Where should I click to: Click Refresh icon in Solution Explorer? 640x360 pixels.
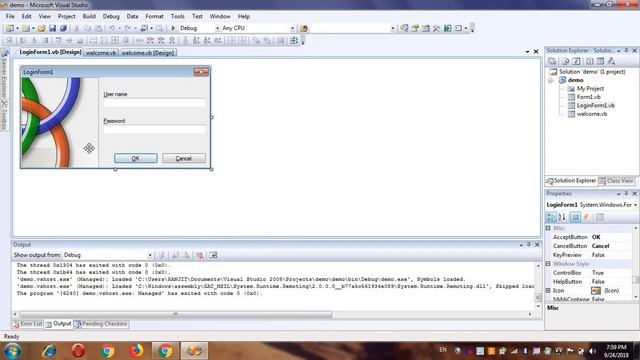coord(576,61)
